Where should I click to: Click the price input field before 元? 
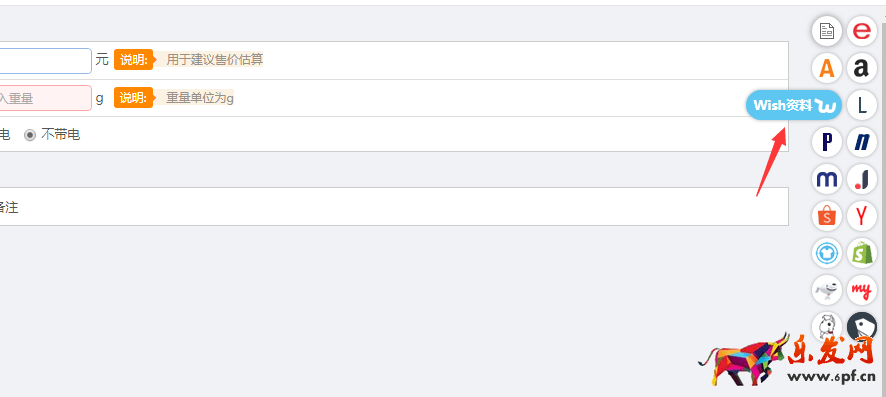45,60
